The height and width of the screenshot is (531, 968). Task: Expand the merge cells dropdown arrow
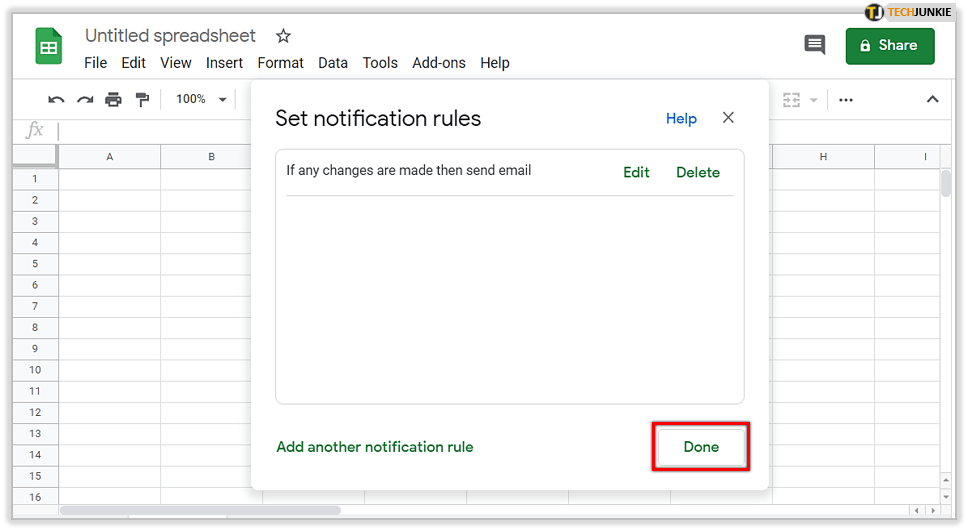pyautogui.click(x=814, y=100)
